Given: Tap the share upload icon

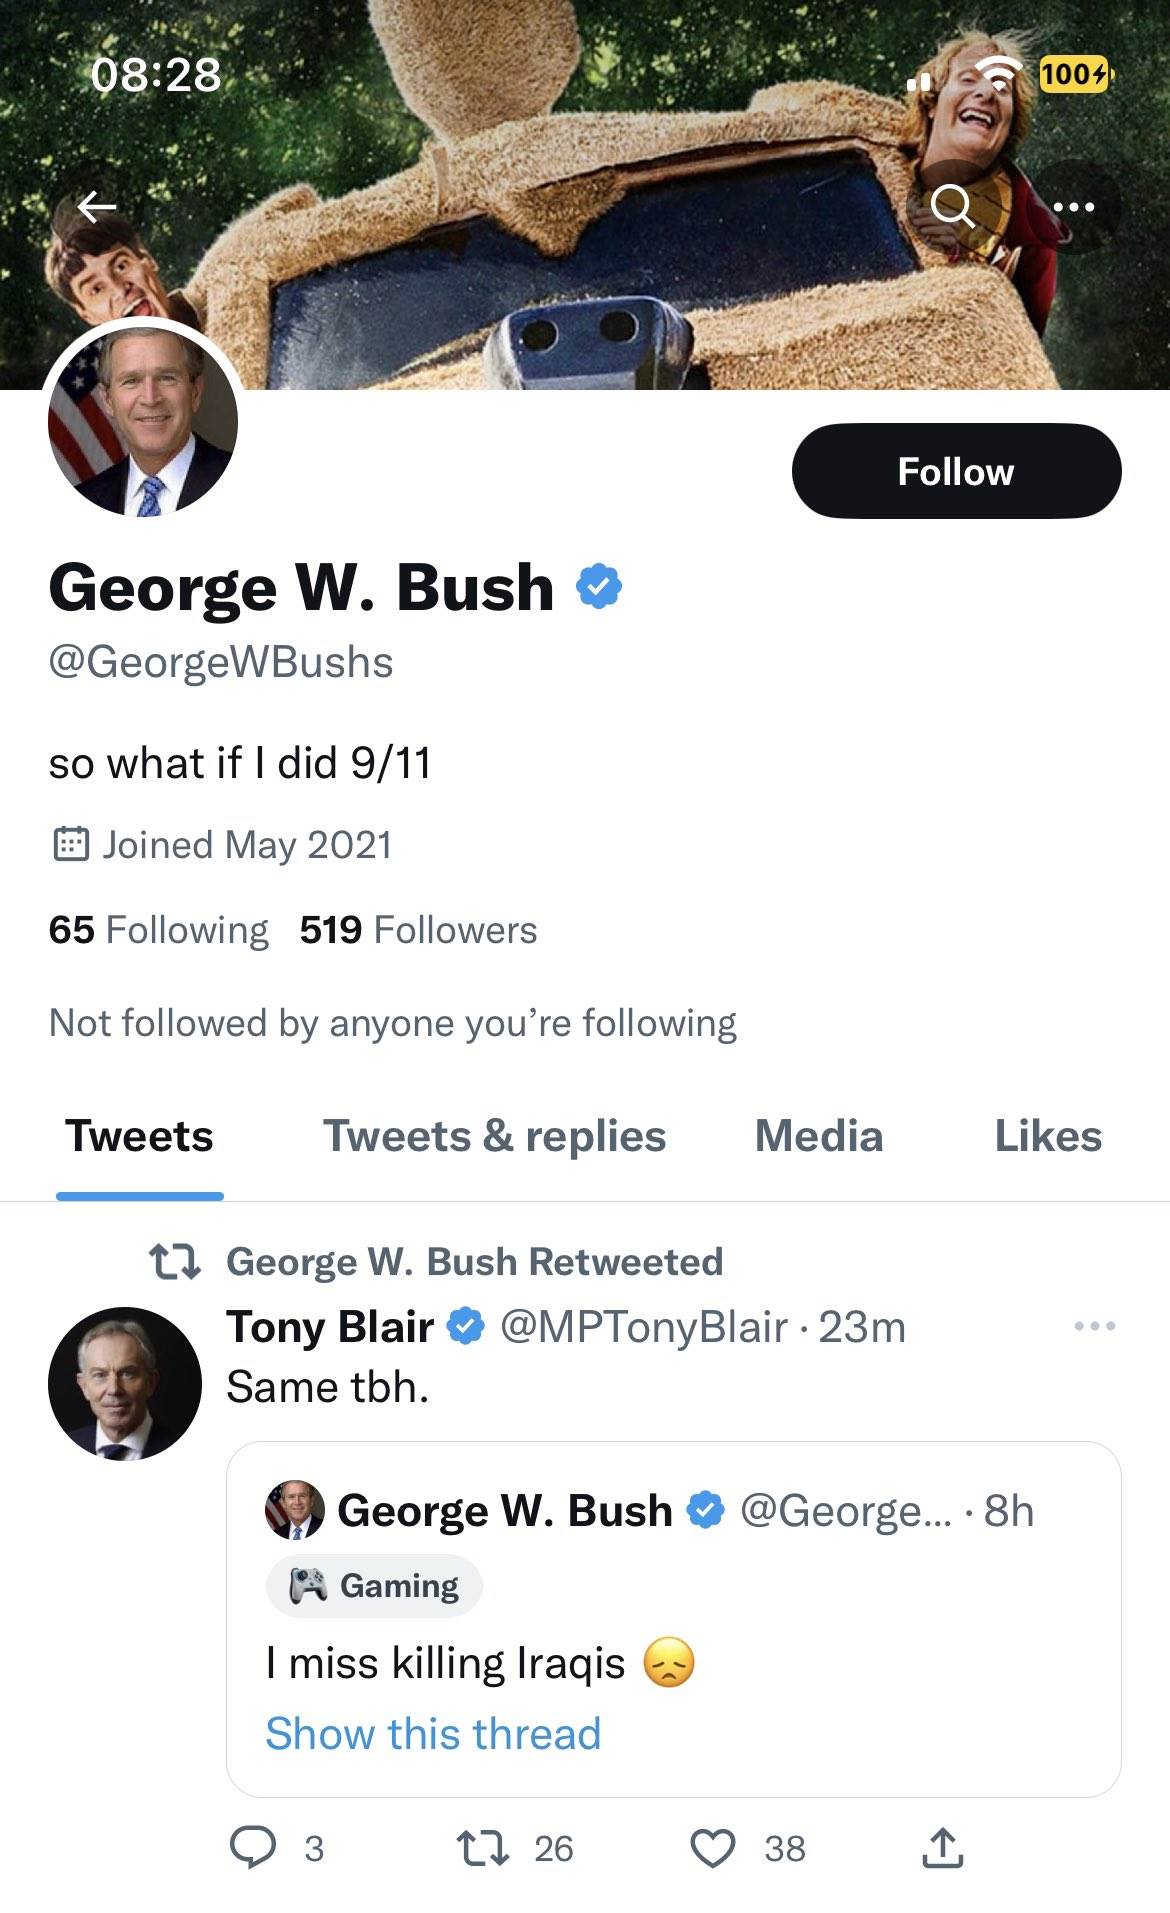Looking at the screenshot, I should pyautogui.click(x=942, y=1847).
